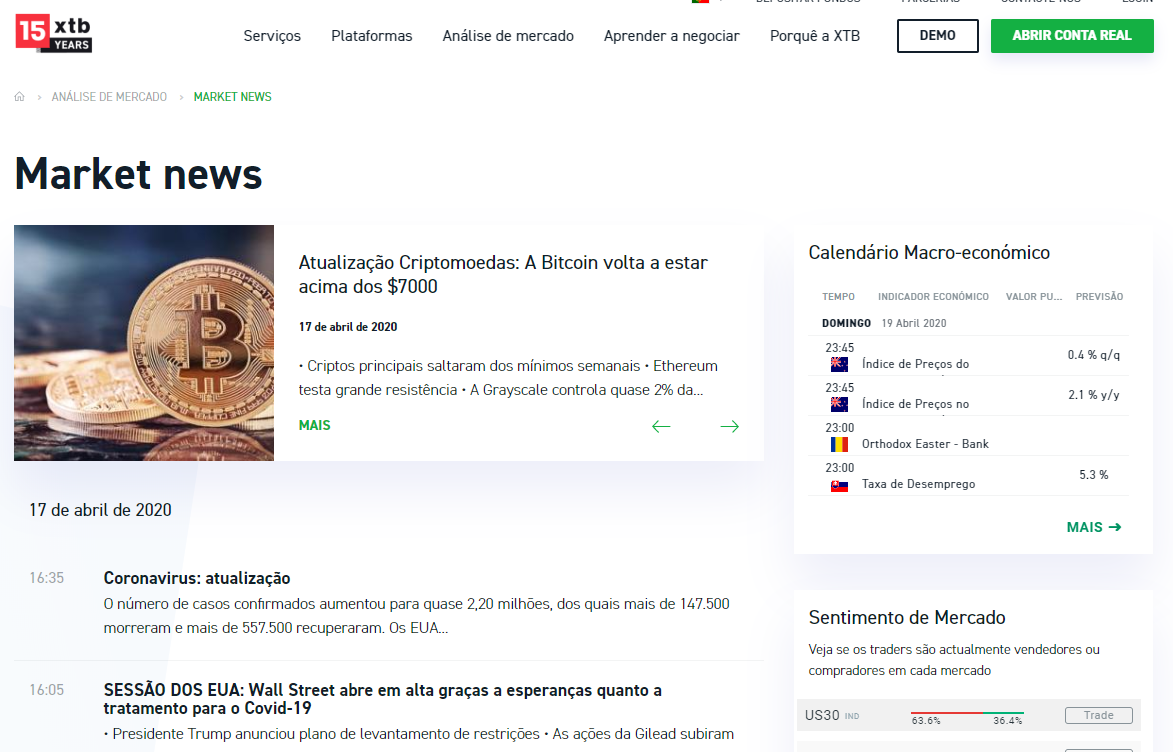Image resolution: width=1173 pixels, height=752 pixels.
Task: Click Trade button for US30
Action: coord(1098,715)
